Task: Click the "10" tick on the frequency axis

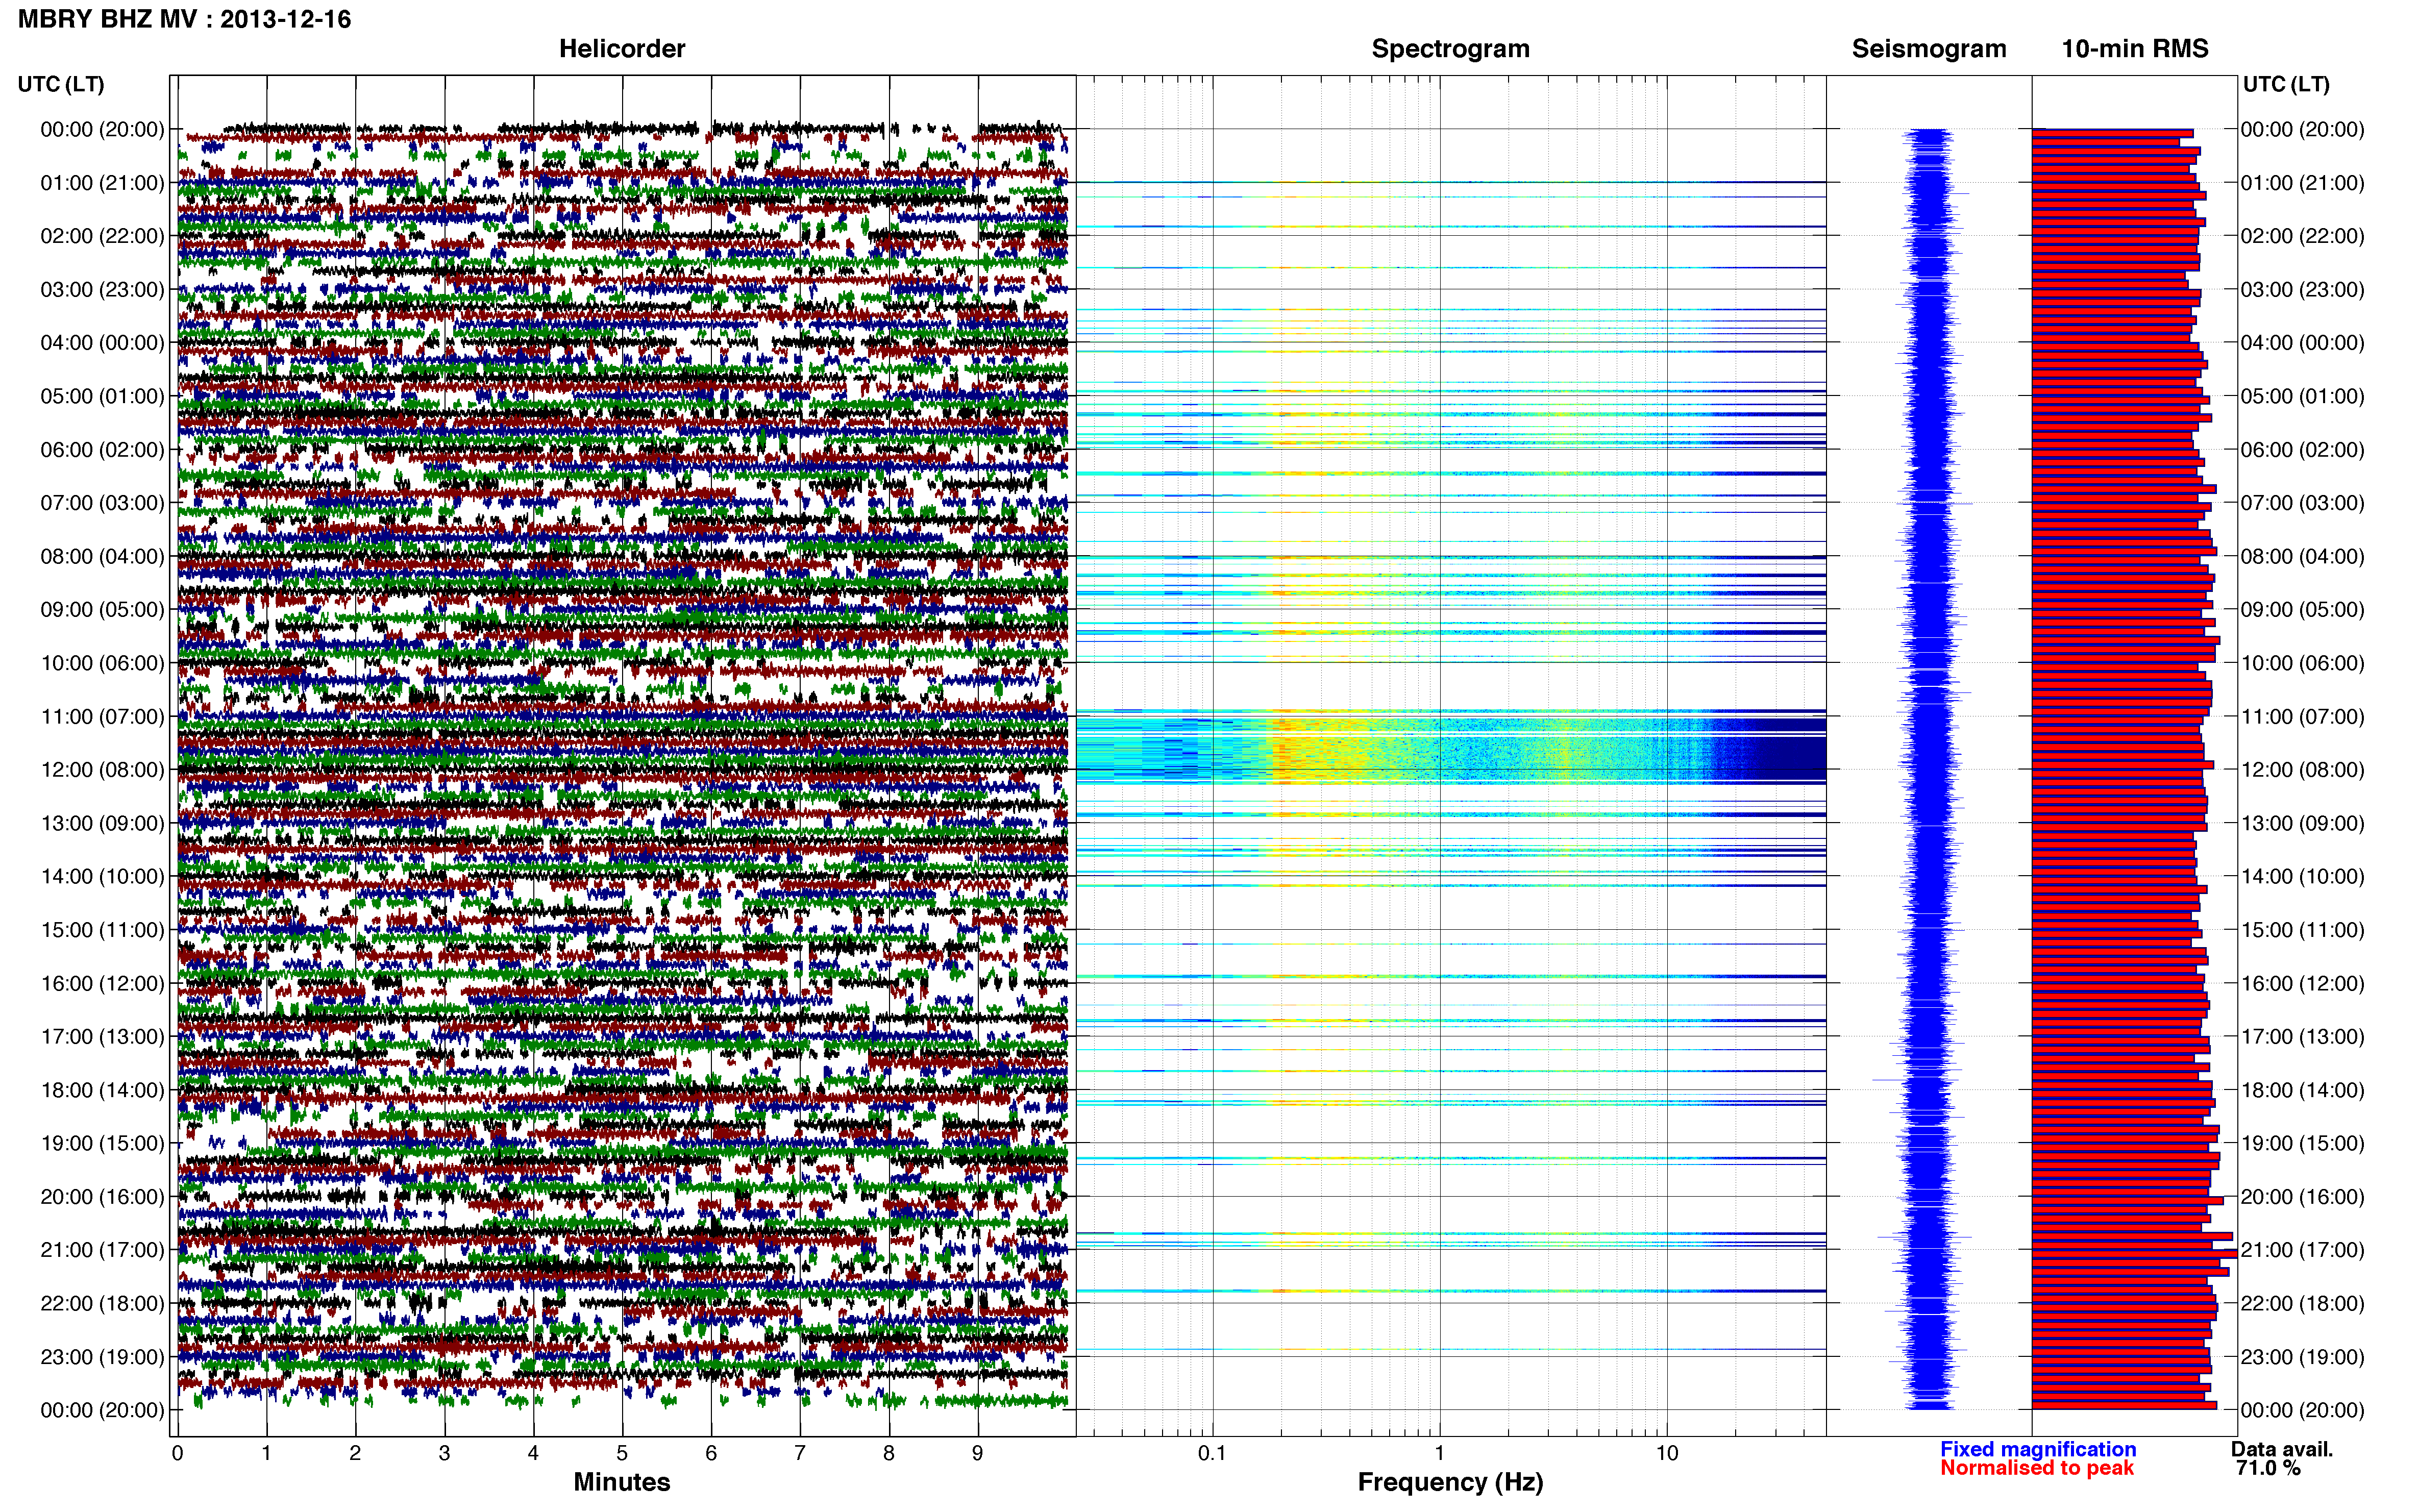Action: (1667, 1454)
